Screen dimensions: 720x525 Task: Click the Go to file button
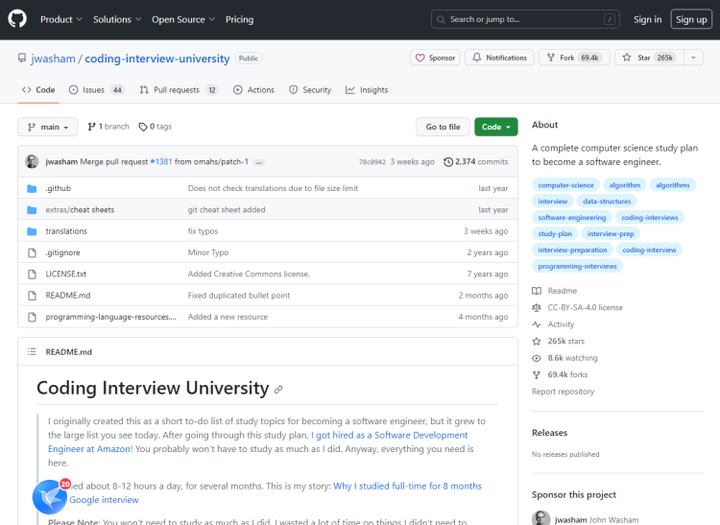click(x=443, y=127)
